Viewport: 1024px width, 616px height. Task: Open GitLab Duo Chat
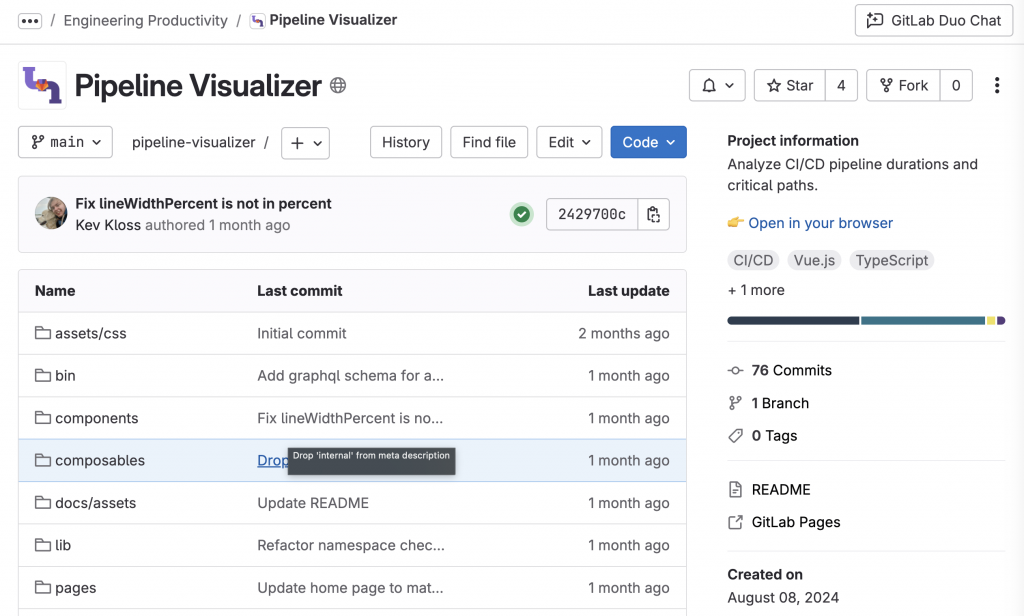click(934, 21)
